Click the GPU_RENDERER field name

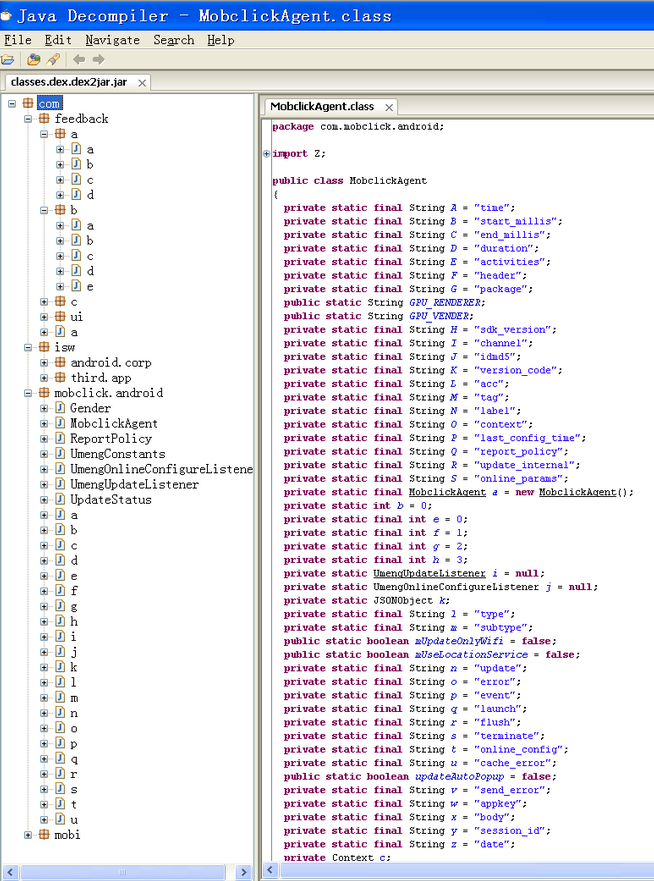[446, 303]
